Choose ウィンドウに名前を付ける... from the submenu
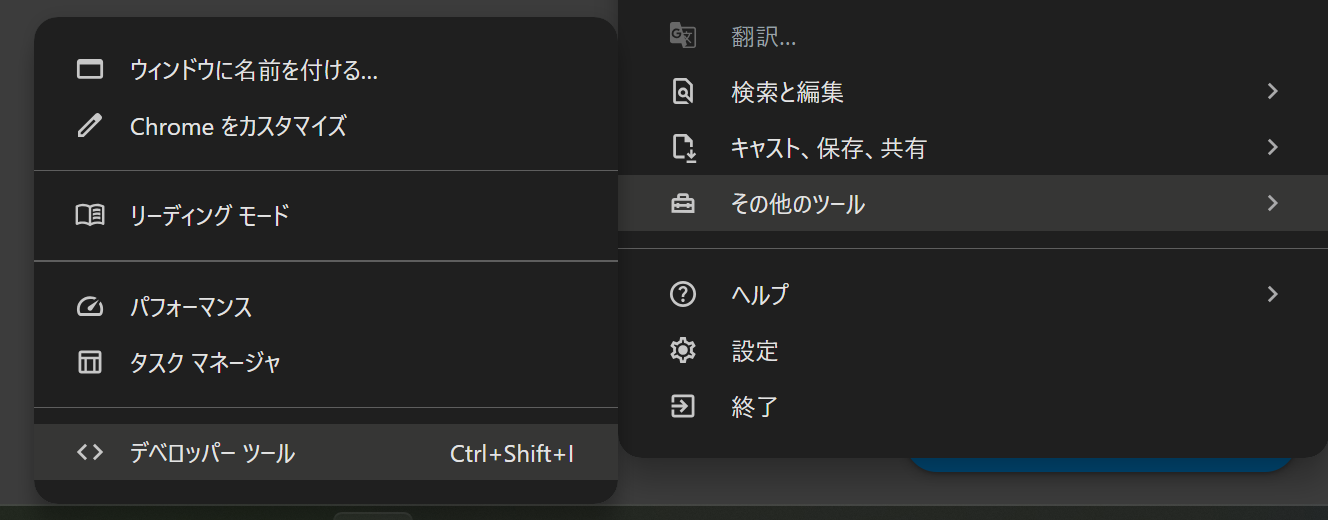This screenshot has height=520, width=1328. point(254,70)
